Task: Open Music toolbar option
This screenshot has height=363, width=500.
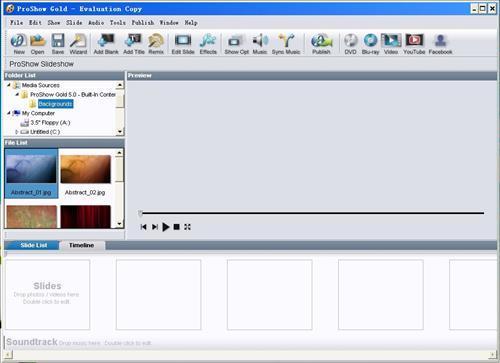Action: [260, 44]
